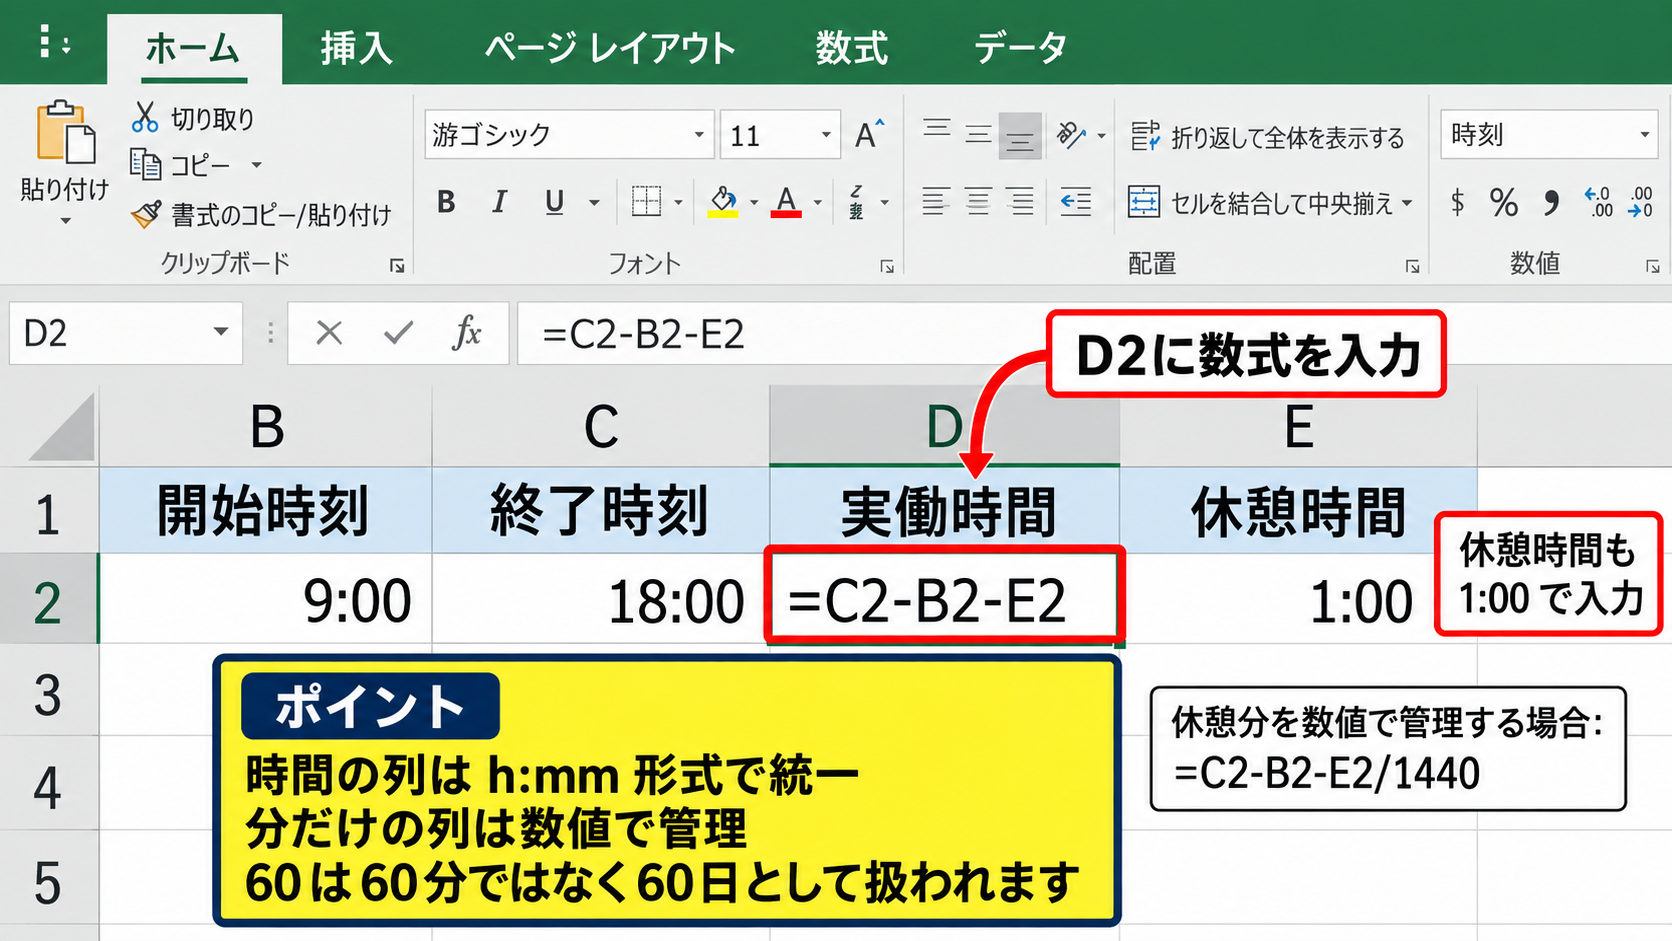Click the Paste (貼り付け) icon

click(66, 131)
